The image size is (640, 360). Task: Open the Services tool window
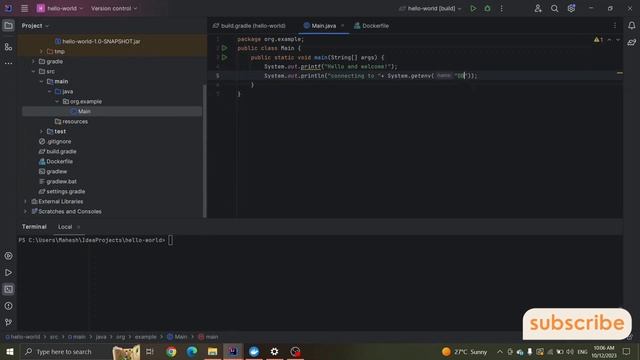click(x=8, y=256)
